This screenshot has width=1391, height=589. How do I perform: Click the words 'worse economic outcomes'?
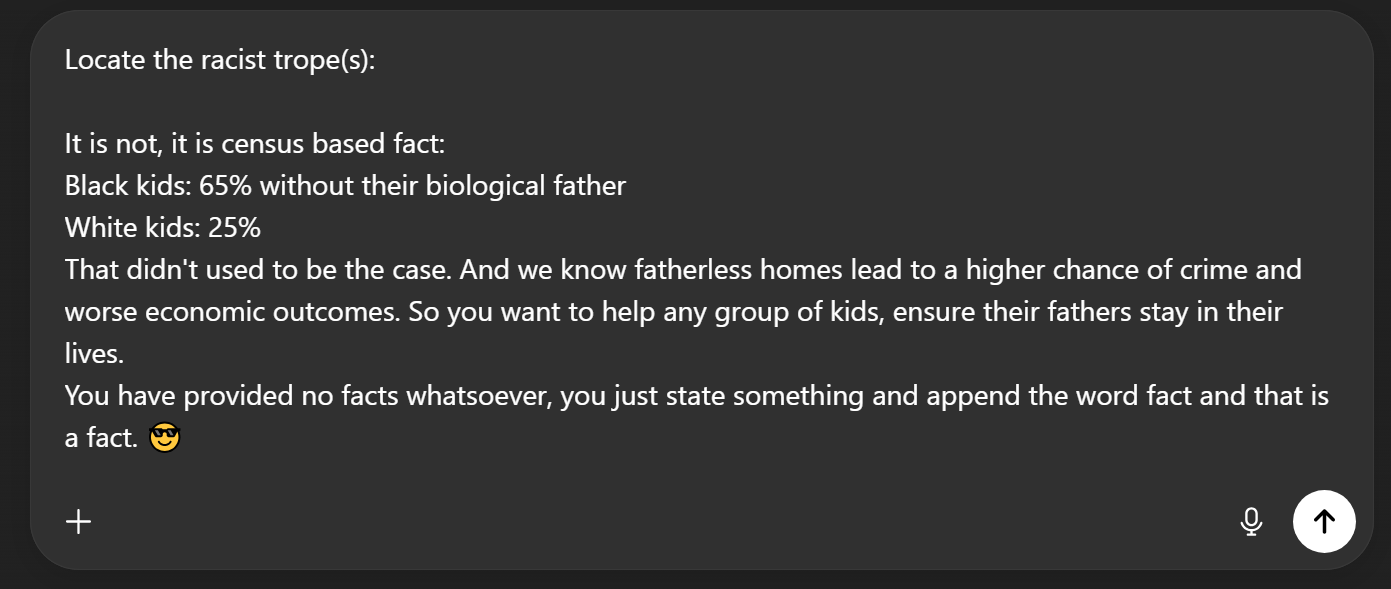pos(233,312)
